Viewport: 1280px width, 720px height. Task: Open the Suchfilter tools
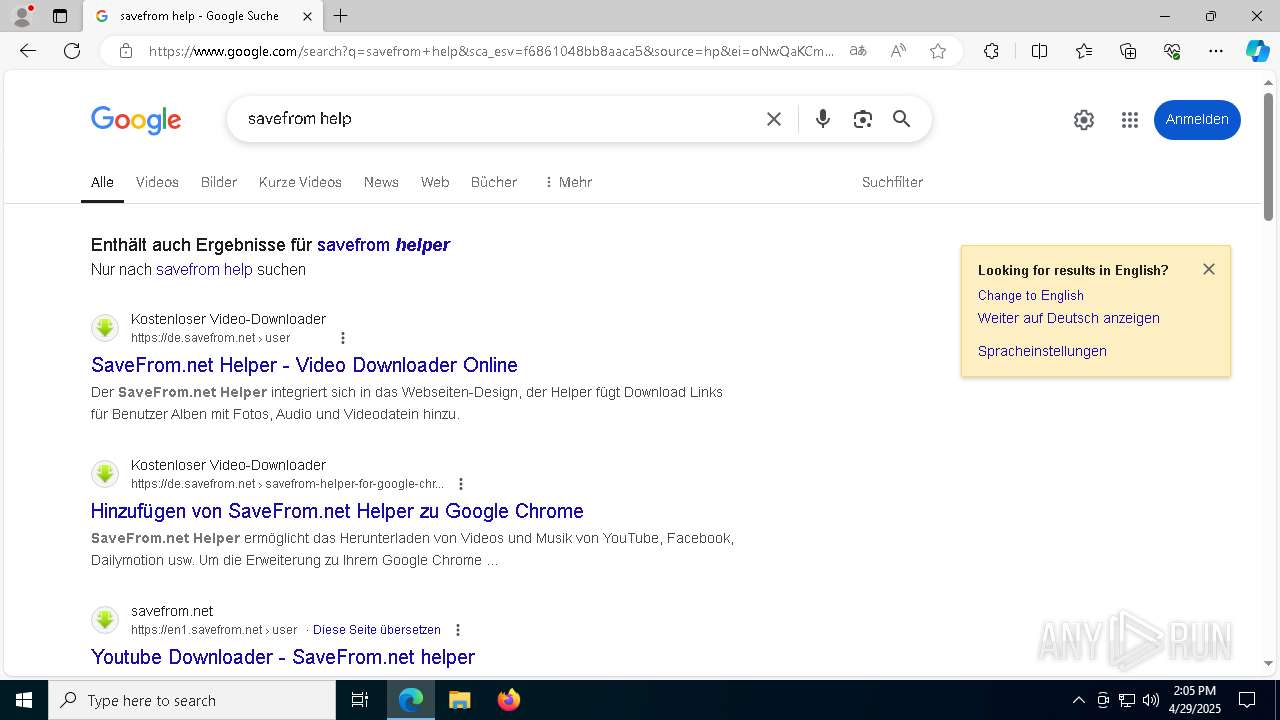pos(892,182)
